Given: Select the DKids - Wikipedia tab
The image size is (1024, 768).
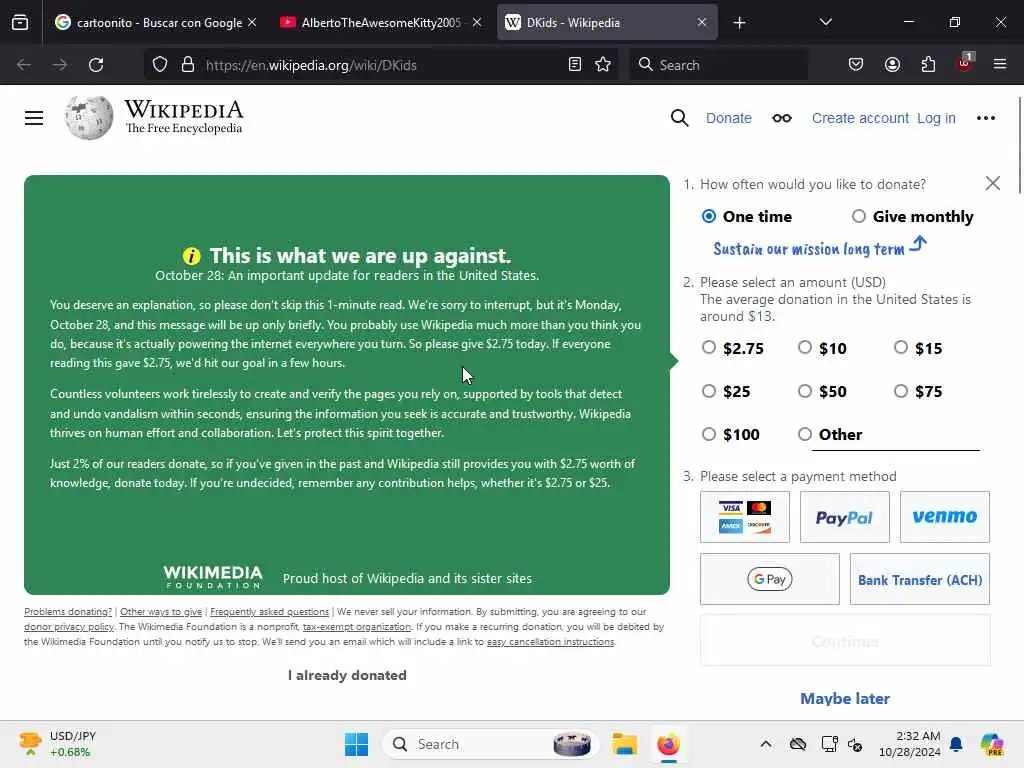Looking at the screenshot, I should [607, 23].
